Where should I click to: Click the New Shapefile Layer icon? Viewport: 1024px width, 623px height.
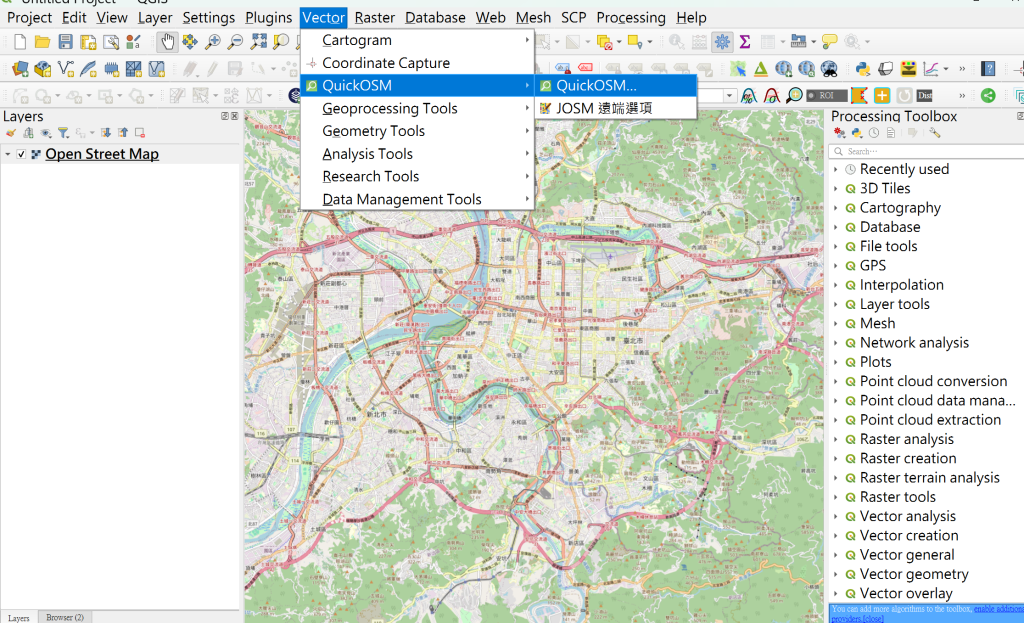pos(65,69)
